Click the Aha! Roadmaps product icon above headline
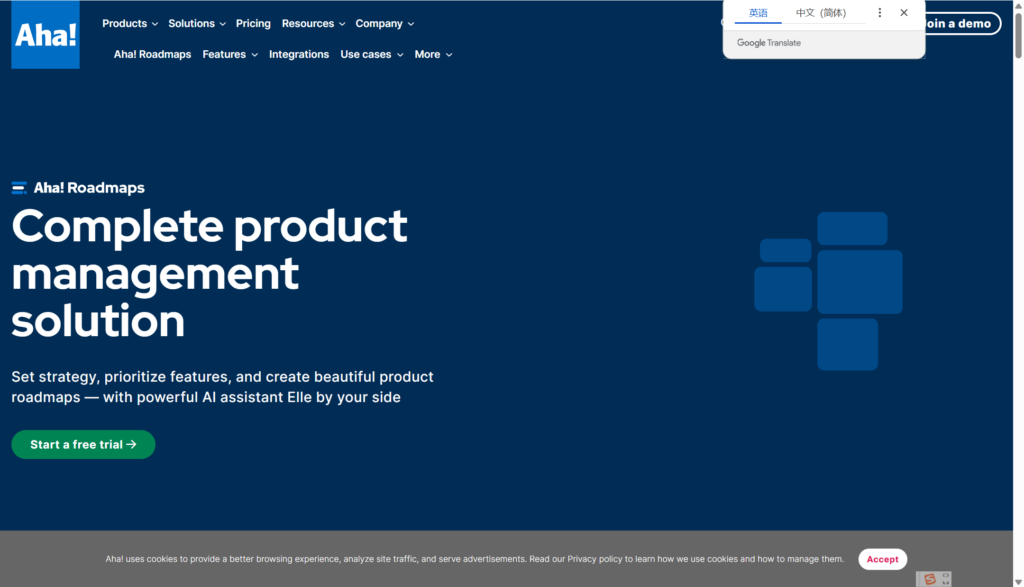1024x587 pixels. (19, 188)
